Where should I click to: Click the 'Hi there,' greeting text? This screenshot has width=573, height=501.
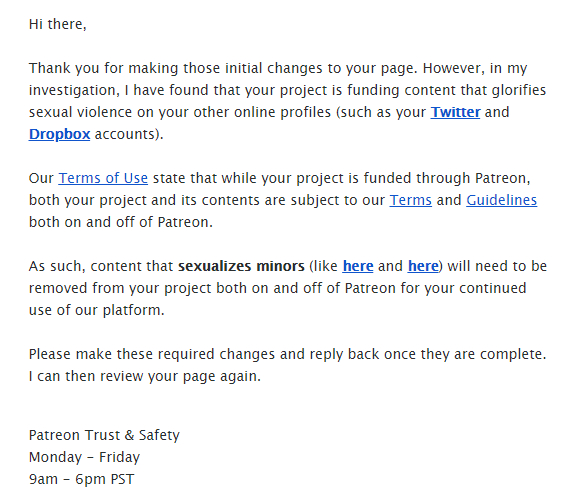(x=58, y=24)
